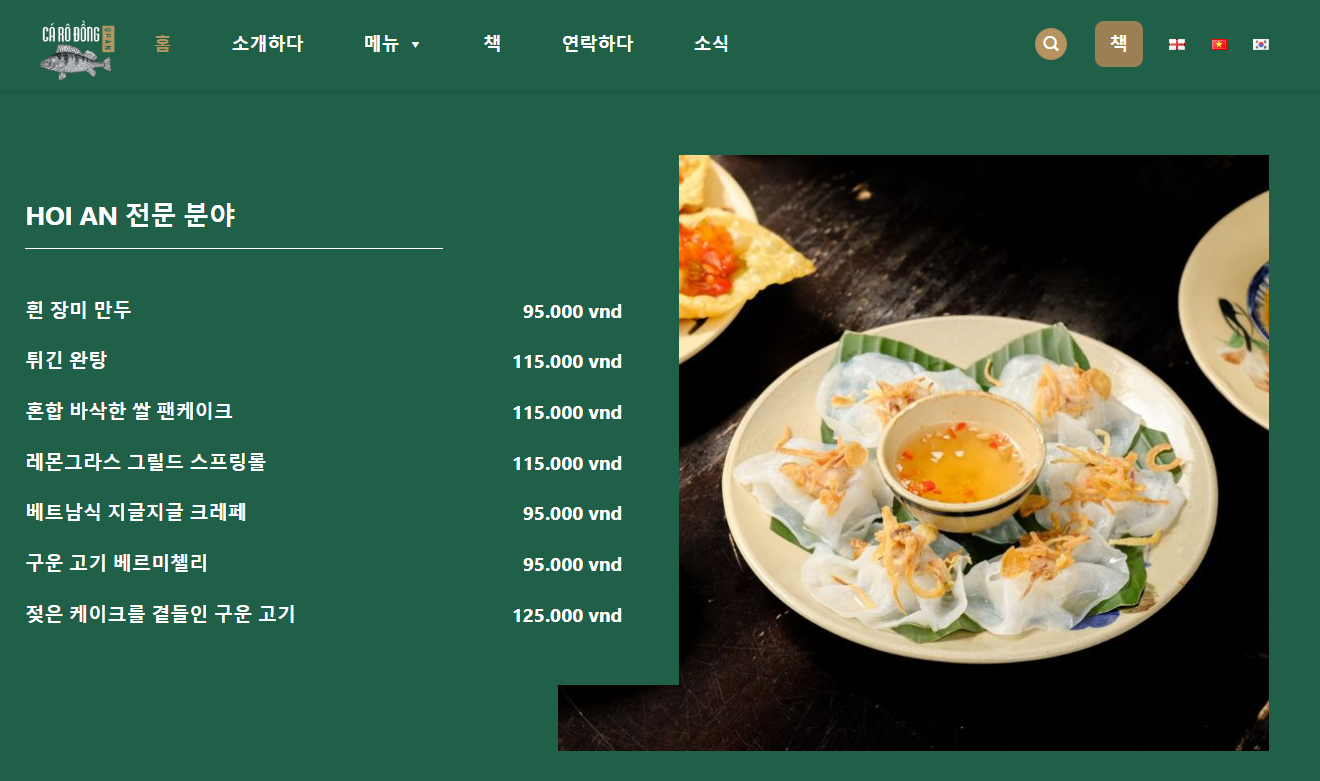The height and width of the screenshot is (781, 1320).
Task: Open the search magnifier icon
Action: 1050,44
